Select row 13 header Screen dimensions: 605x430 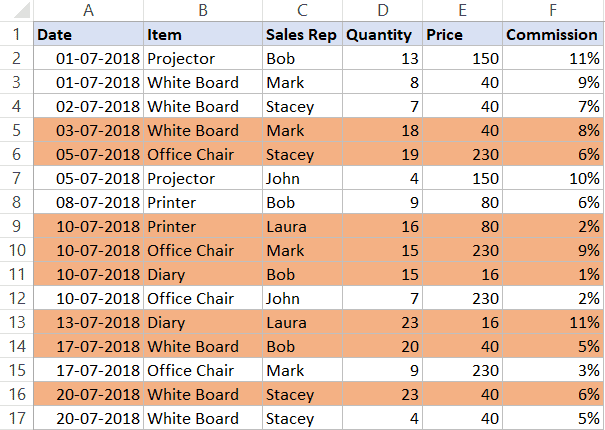17,322
